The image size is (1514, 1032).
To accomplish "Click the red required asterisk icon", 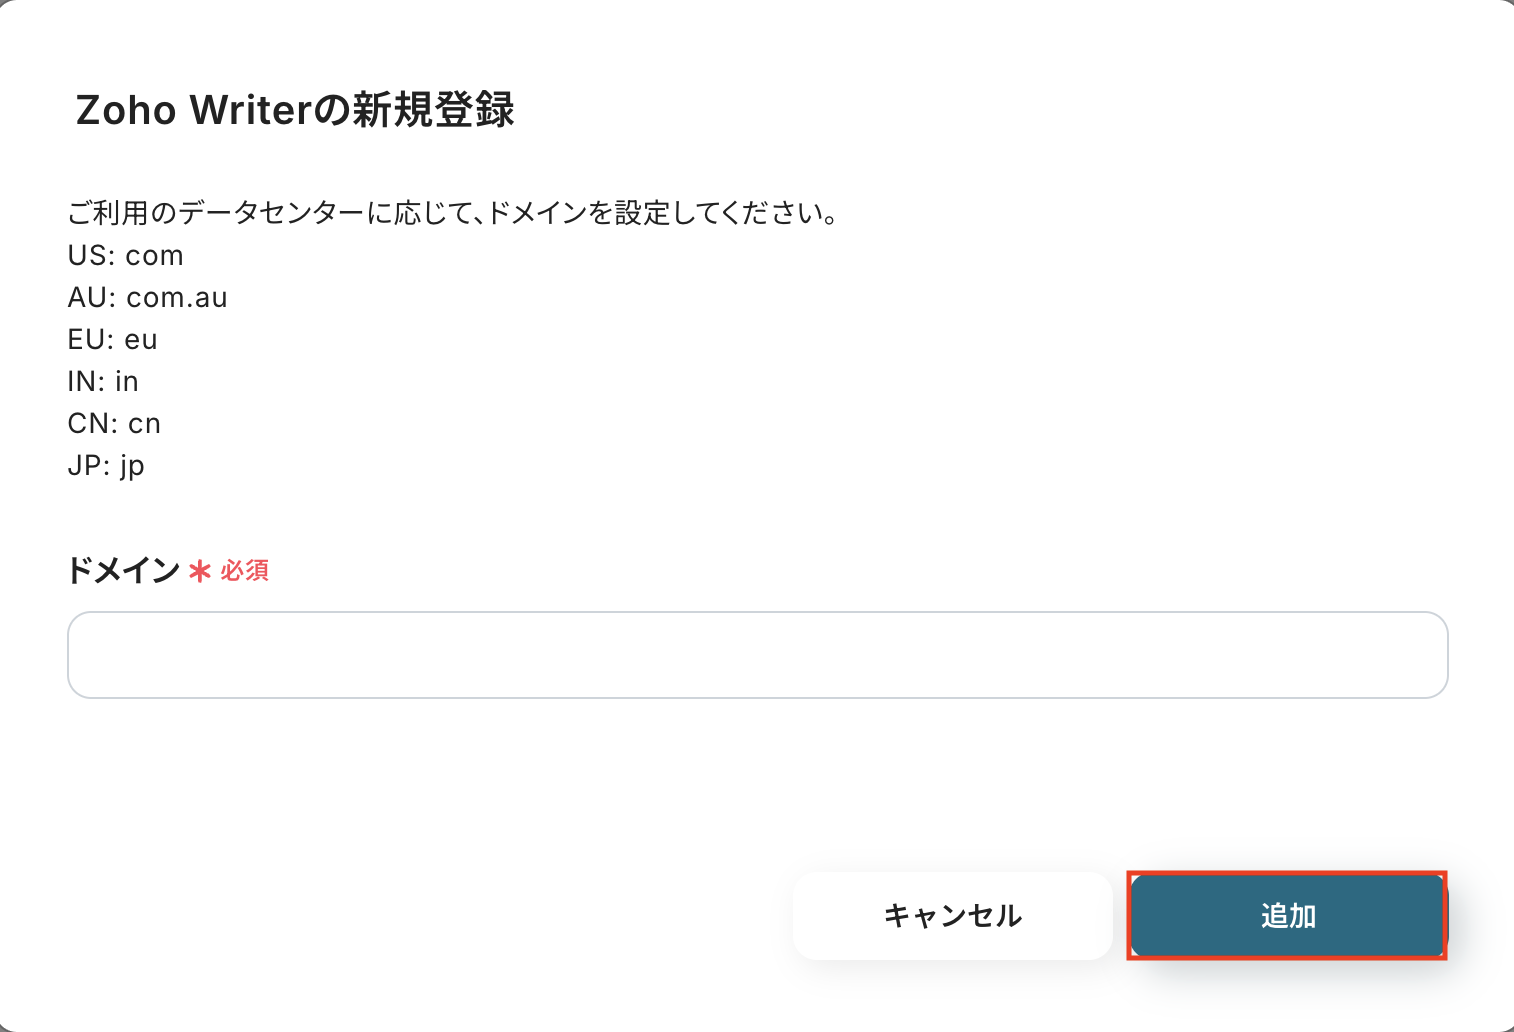I will [x=200, y=571].
